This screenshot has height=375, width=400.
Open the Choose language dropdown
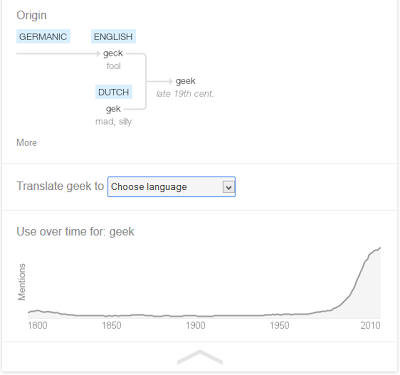click(171, 187)
